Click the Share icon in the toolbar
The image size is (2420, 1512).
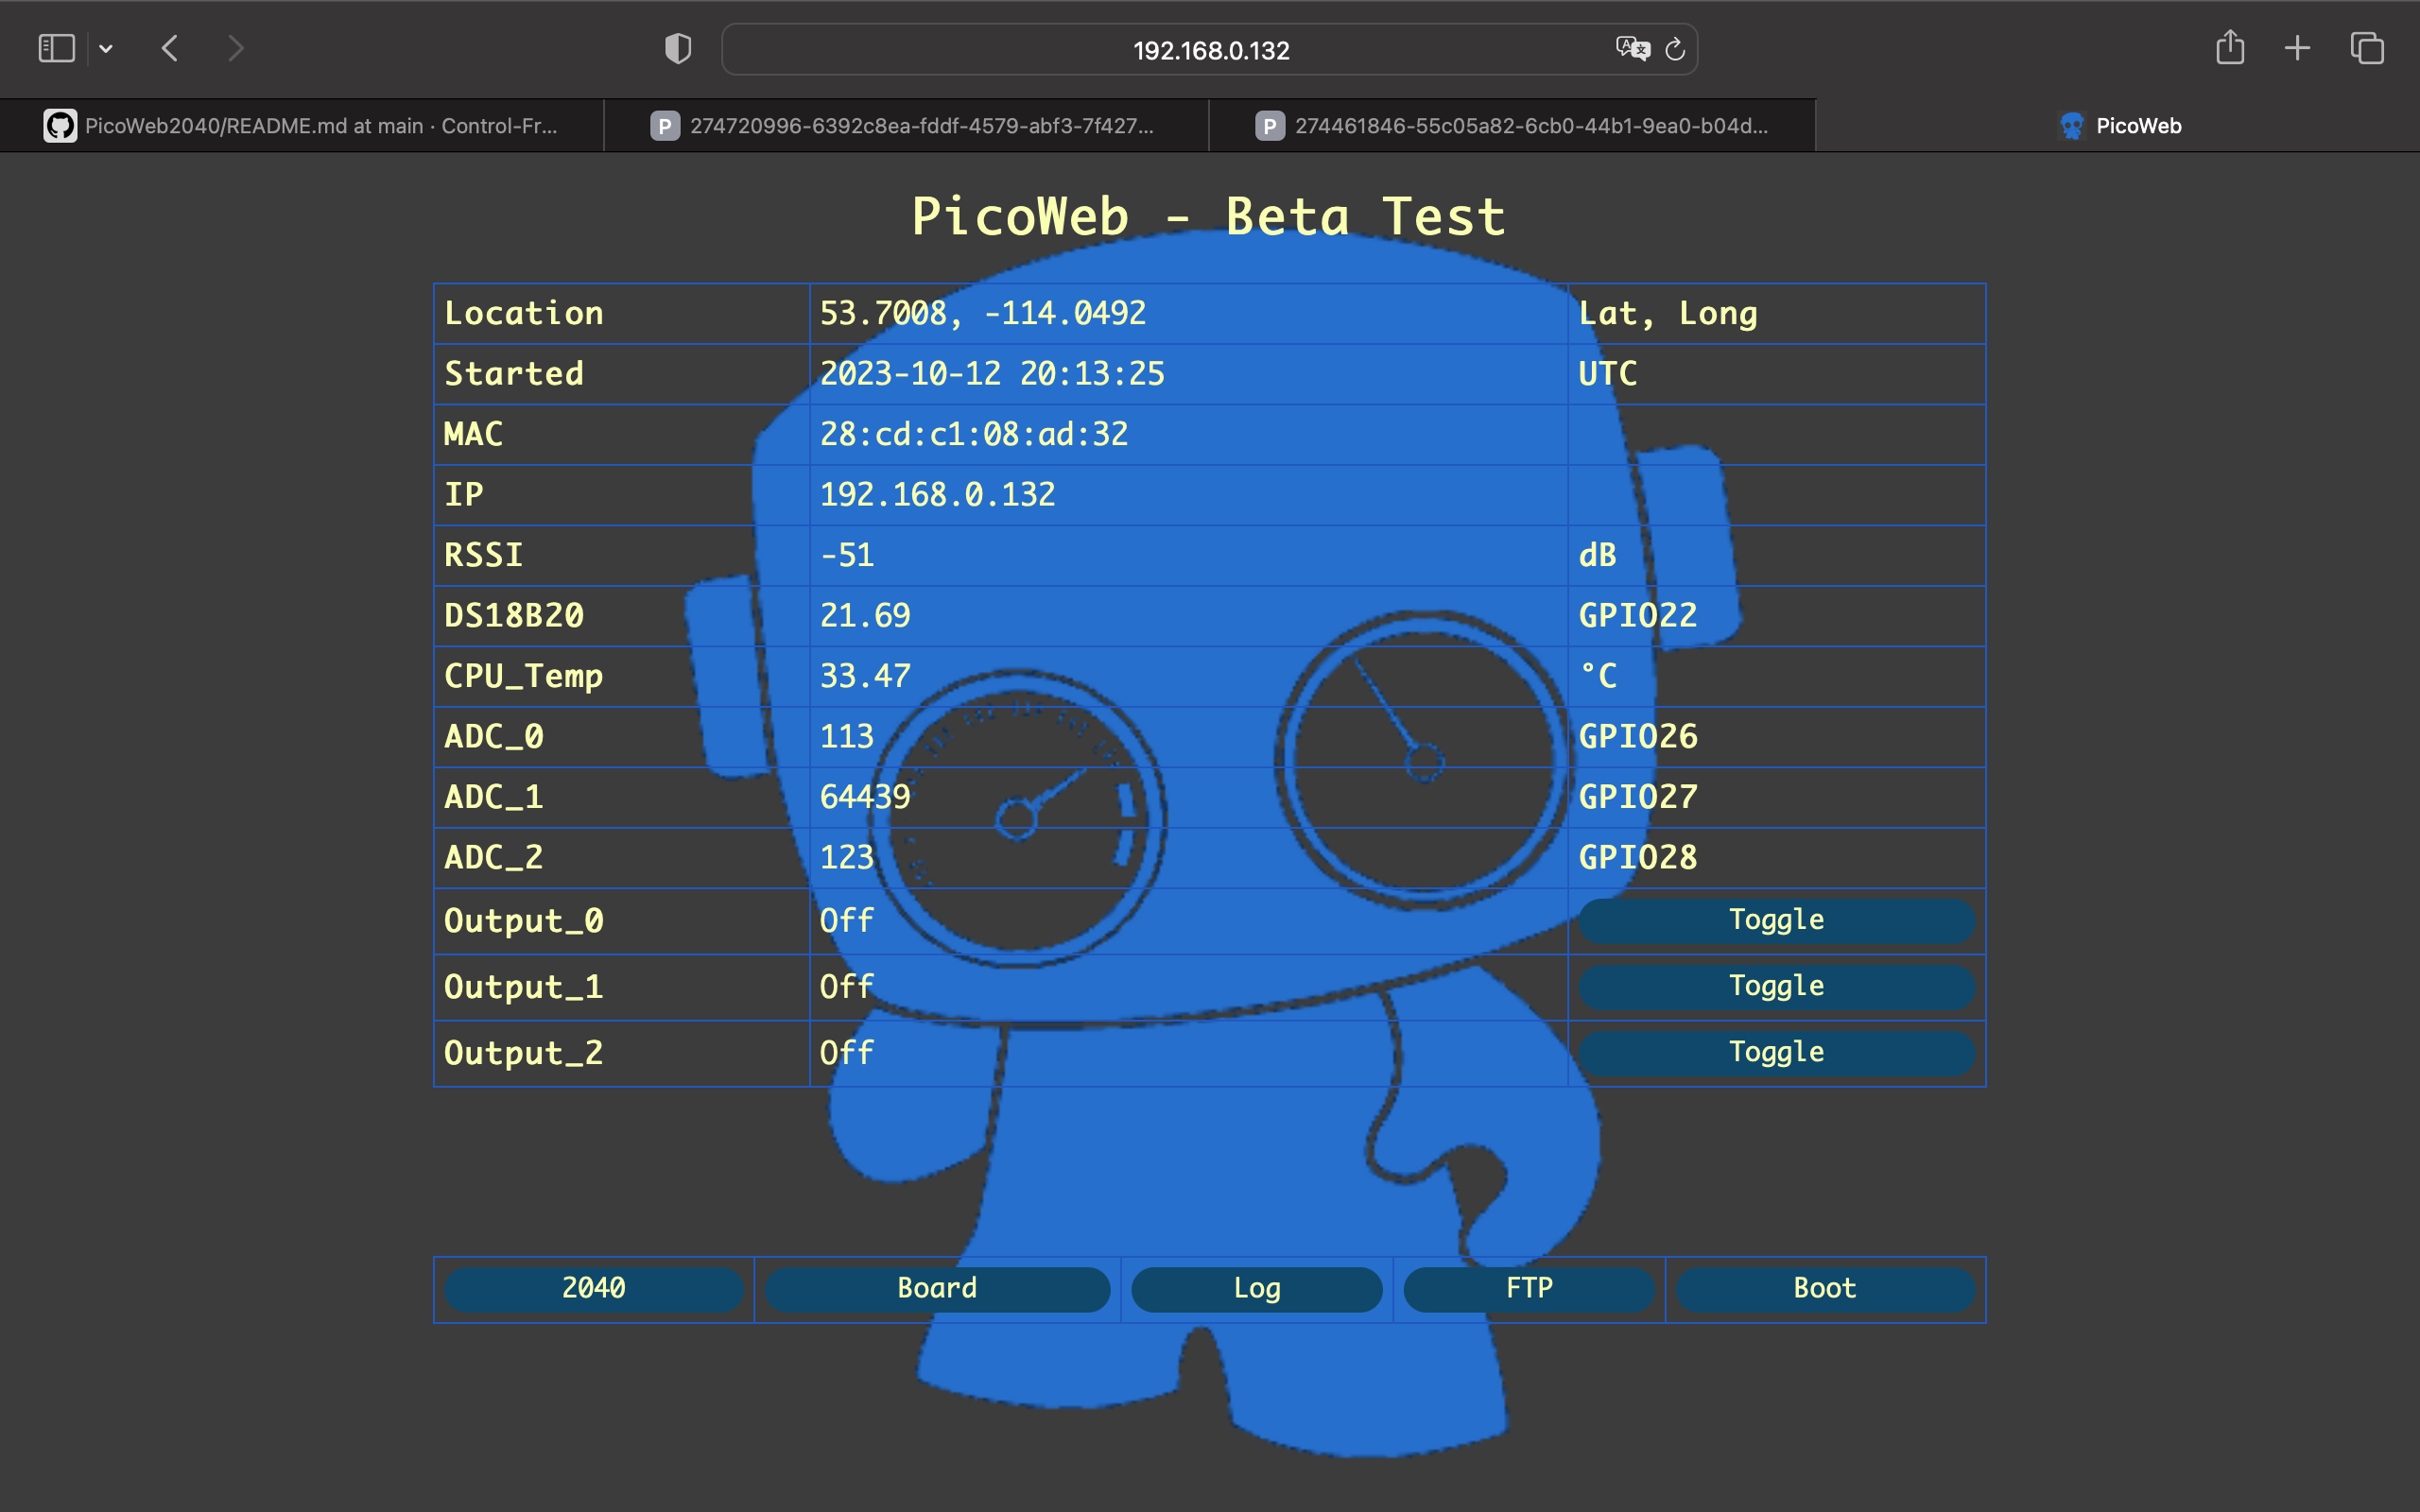pyautogui.click(x=2229, y=47)
